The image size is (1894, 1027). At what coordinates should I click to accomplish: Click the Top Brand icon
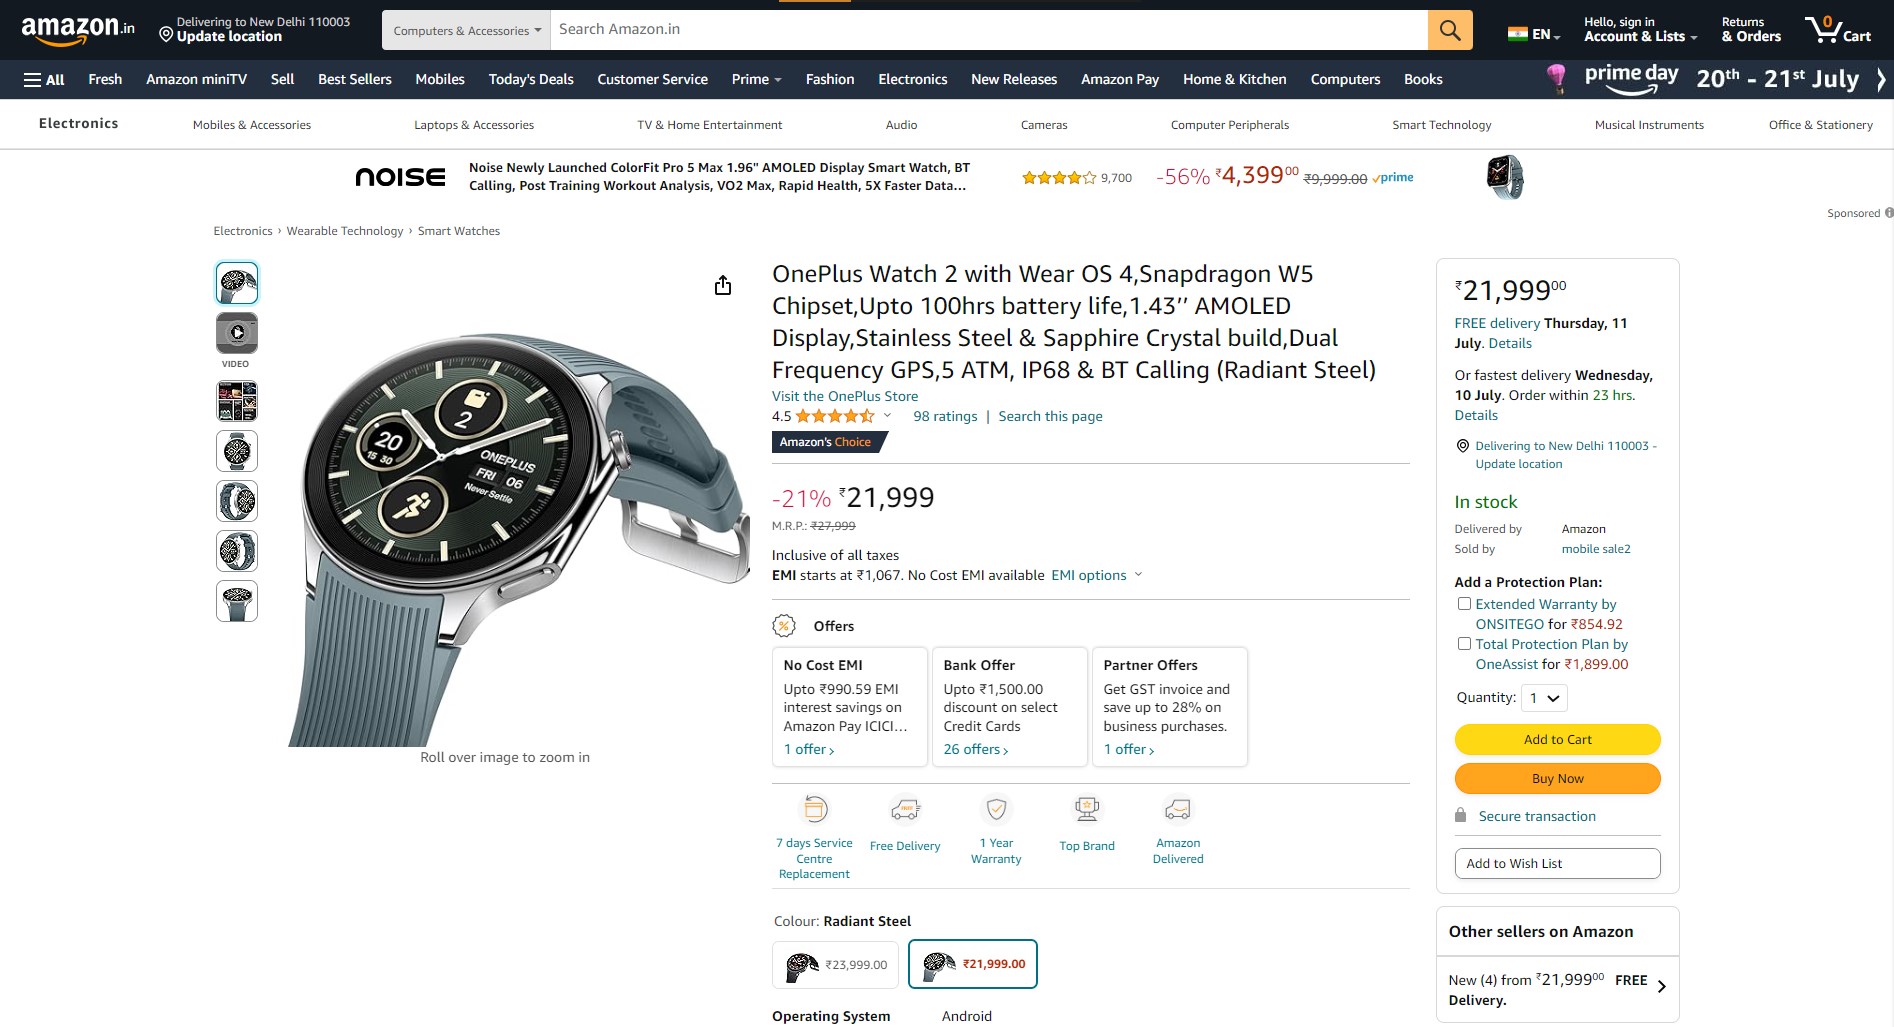(x=1087, y=810)
